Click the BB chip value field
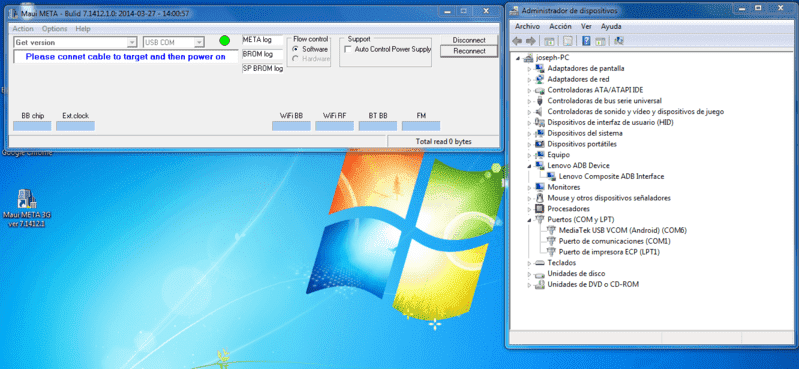This screenshot has width=799, height=369. [32, 126]
